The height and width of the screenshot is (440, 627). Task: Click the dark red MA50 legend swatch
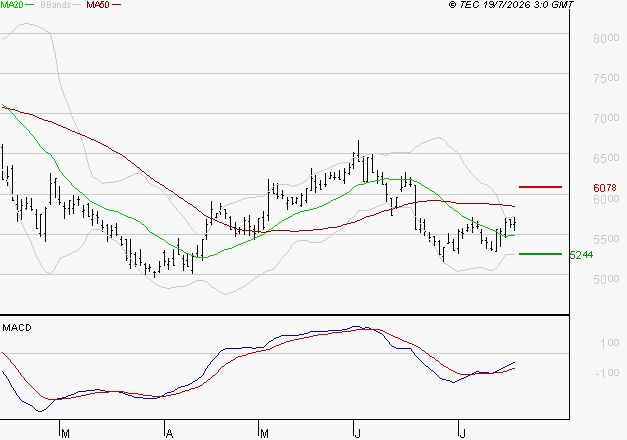116,5
